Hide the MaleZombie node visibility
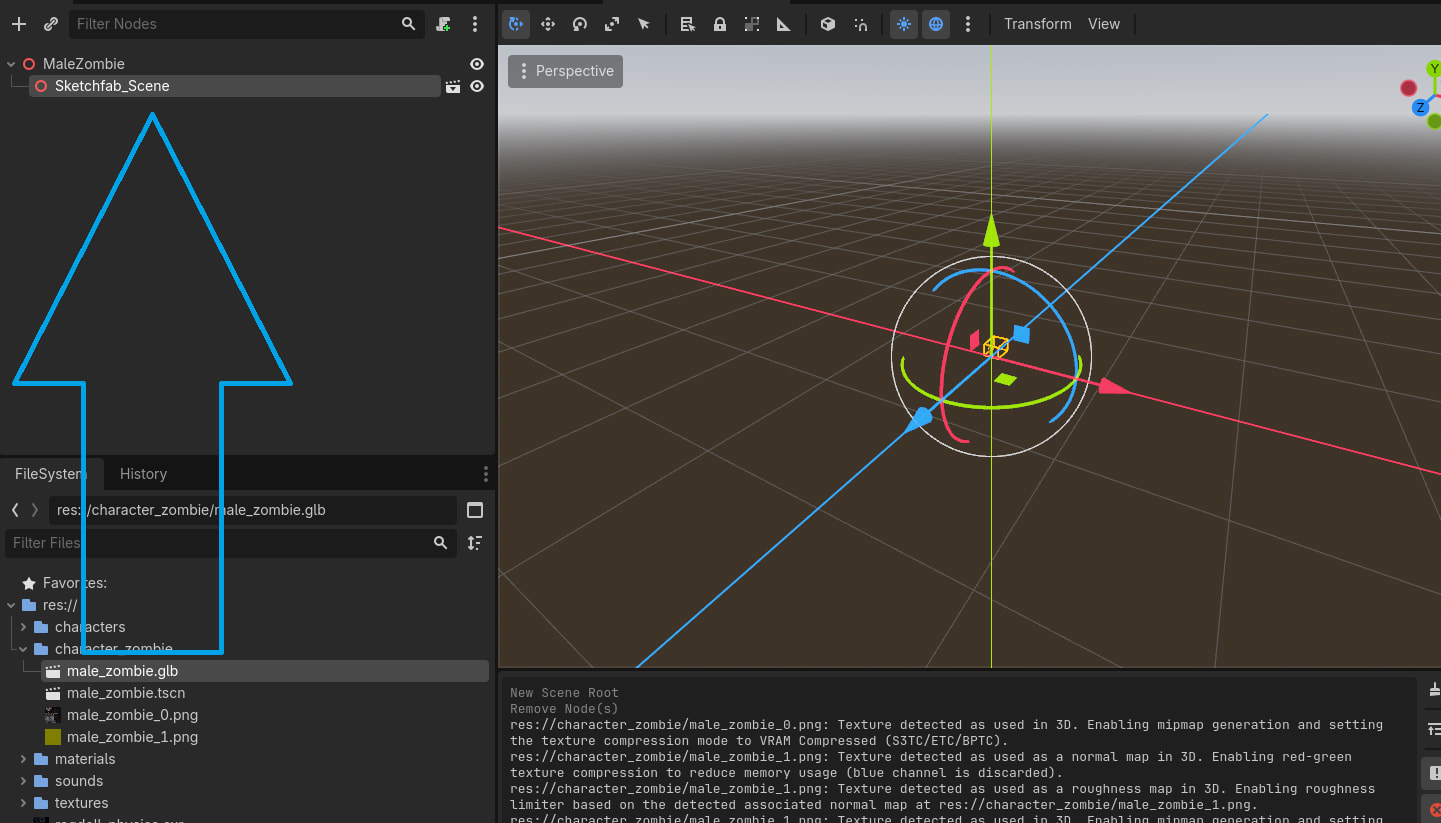The image size is (1441, 823). pos(477,64)
